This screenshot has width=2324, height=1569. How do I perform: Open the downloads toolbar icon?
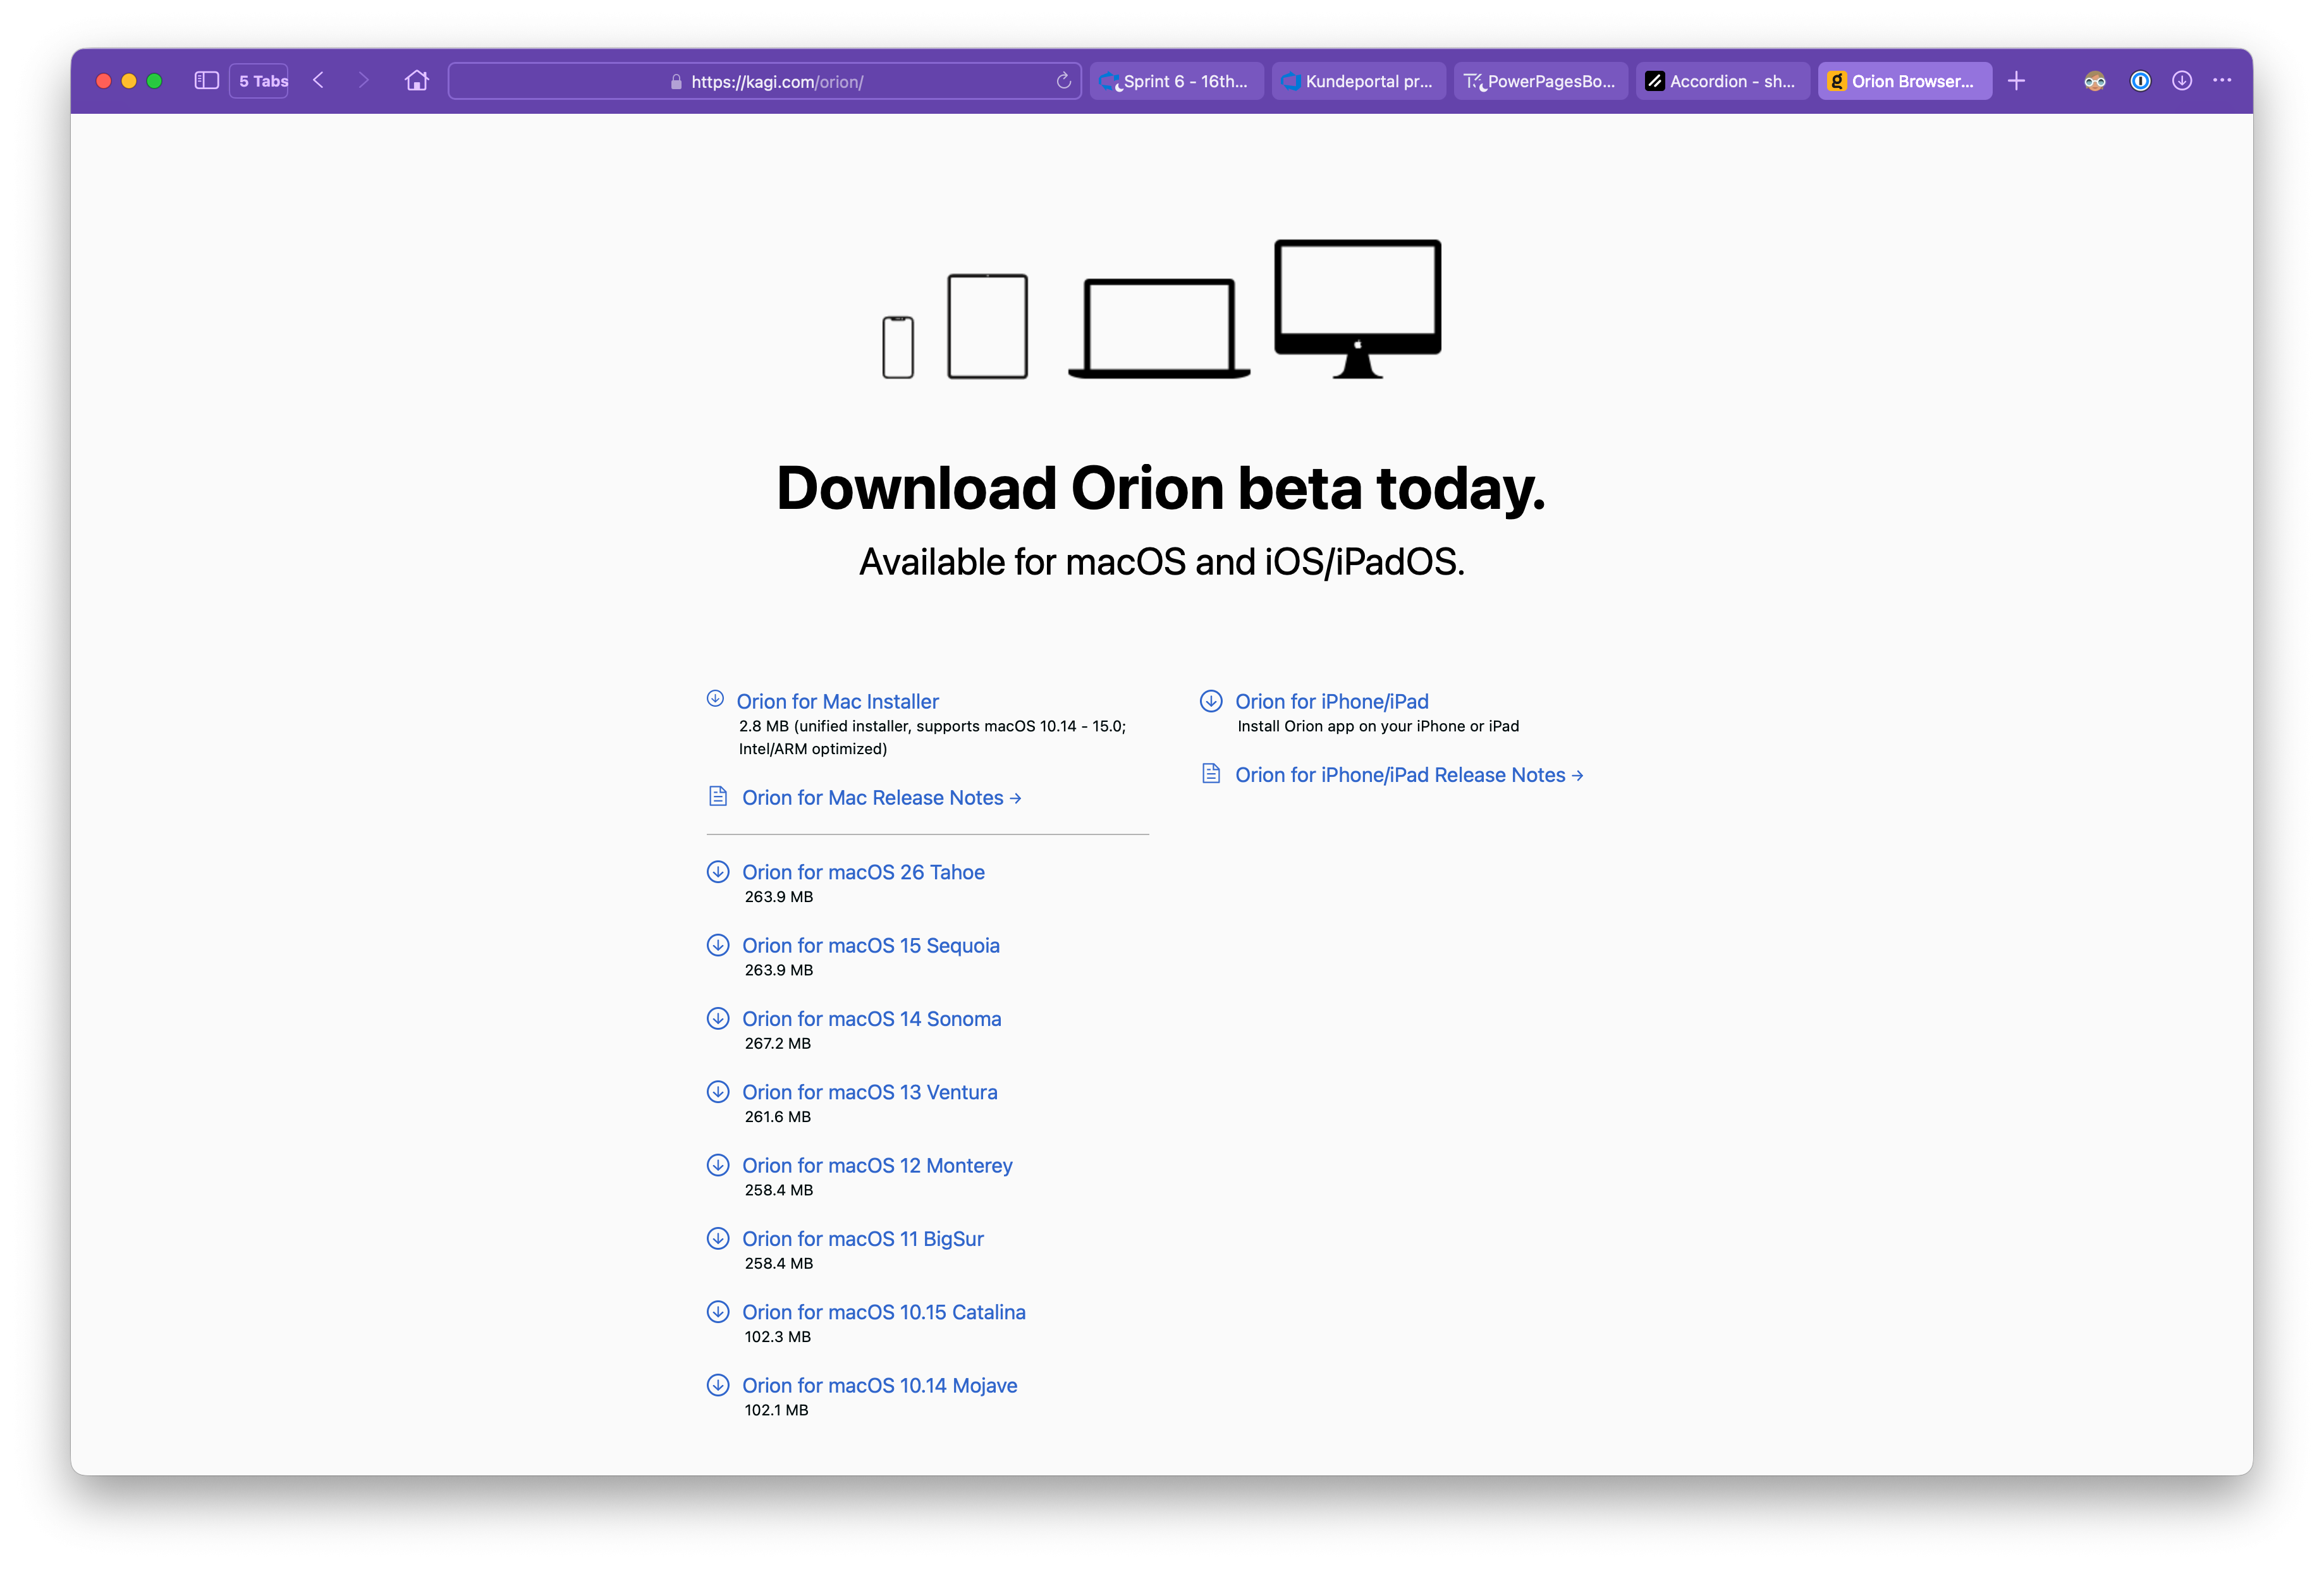[x=2182, y=81]
